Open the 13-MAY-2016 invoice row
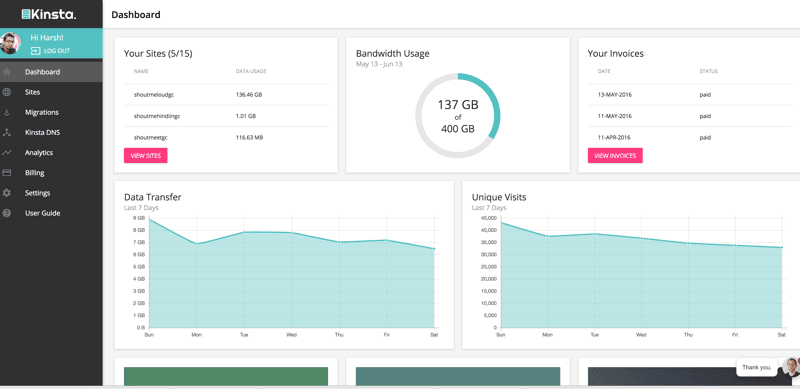This screenshot has width=800, height=389. point(690,95)
